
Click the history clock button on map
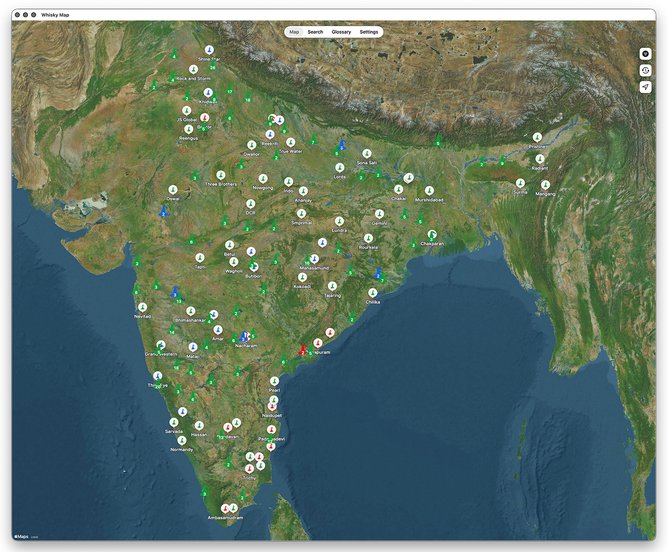point(646,70)
